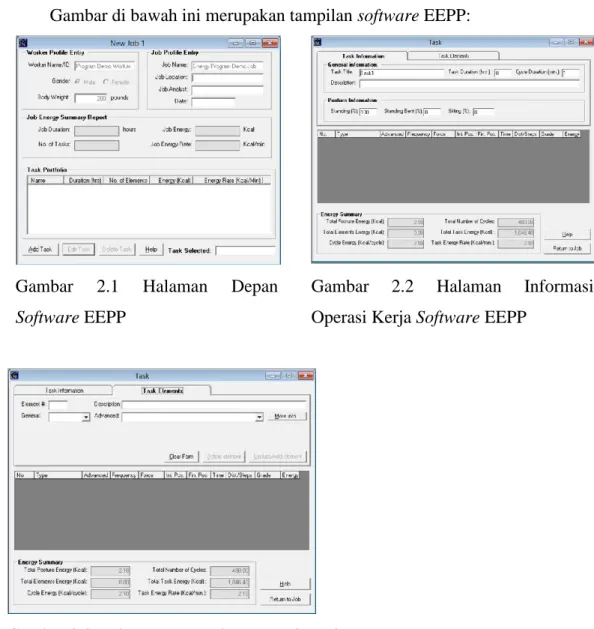Click Return to Job in upper Task window
Screen dimensions: 594x629
coord(567,248)
